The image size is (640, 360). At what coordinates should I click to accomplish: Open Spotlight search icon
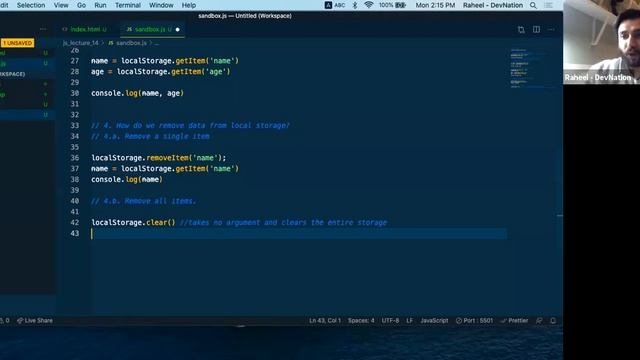pos(533,5)
